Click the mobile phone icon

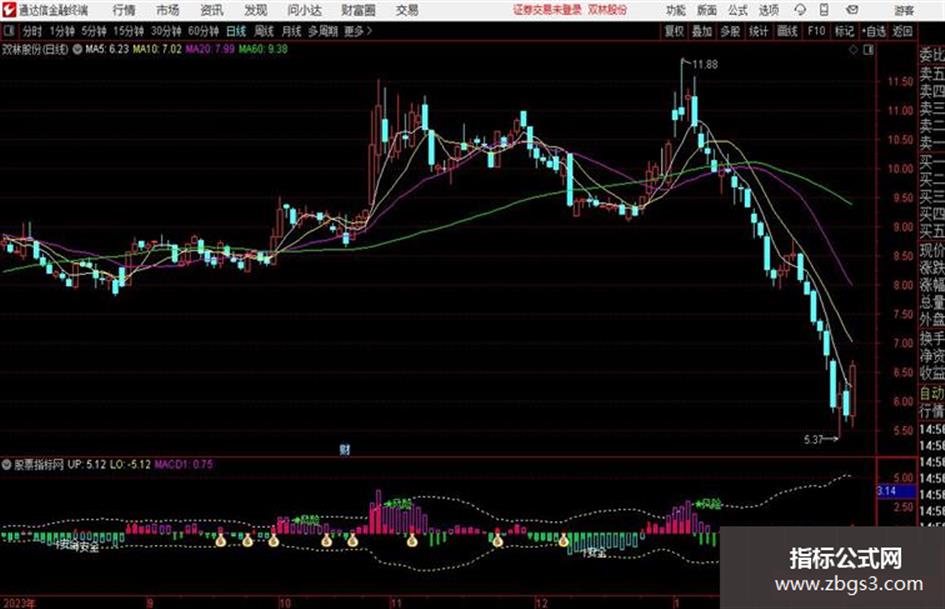coord(824,10)
